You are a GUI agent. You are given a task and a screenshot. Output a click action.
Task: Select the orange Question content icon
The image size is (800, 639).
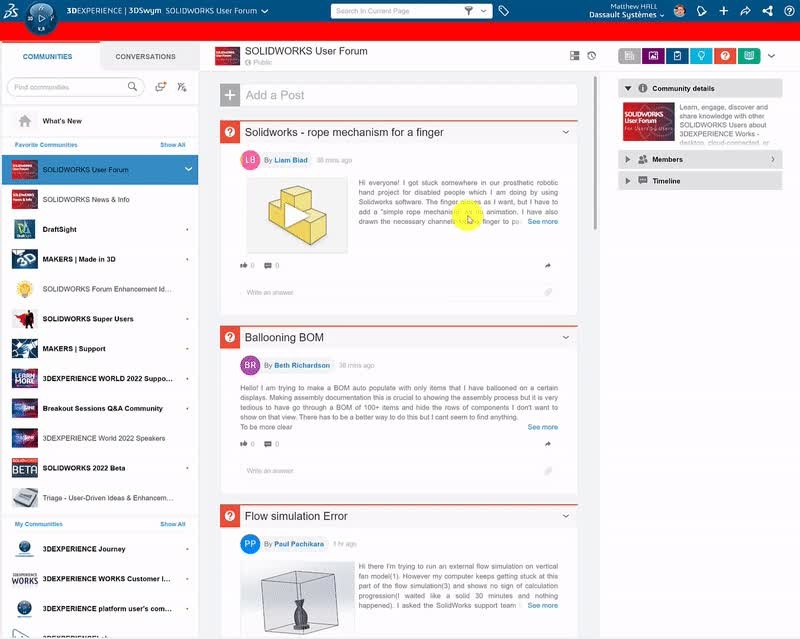click(x=725, y=56)
